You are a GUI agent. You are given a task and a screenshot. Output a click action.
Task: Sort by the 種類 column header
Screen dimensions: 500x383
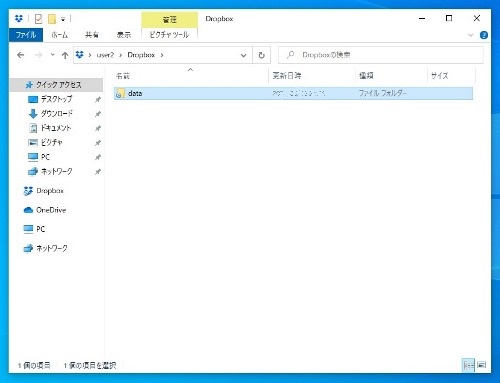click(x=391, y=76)
